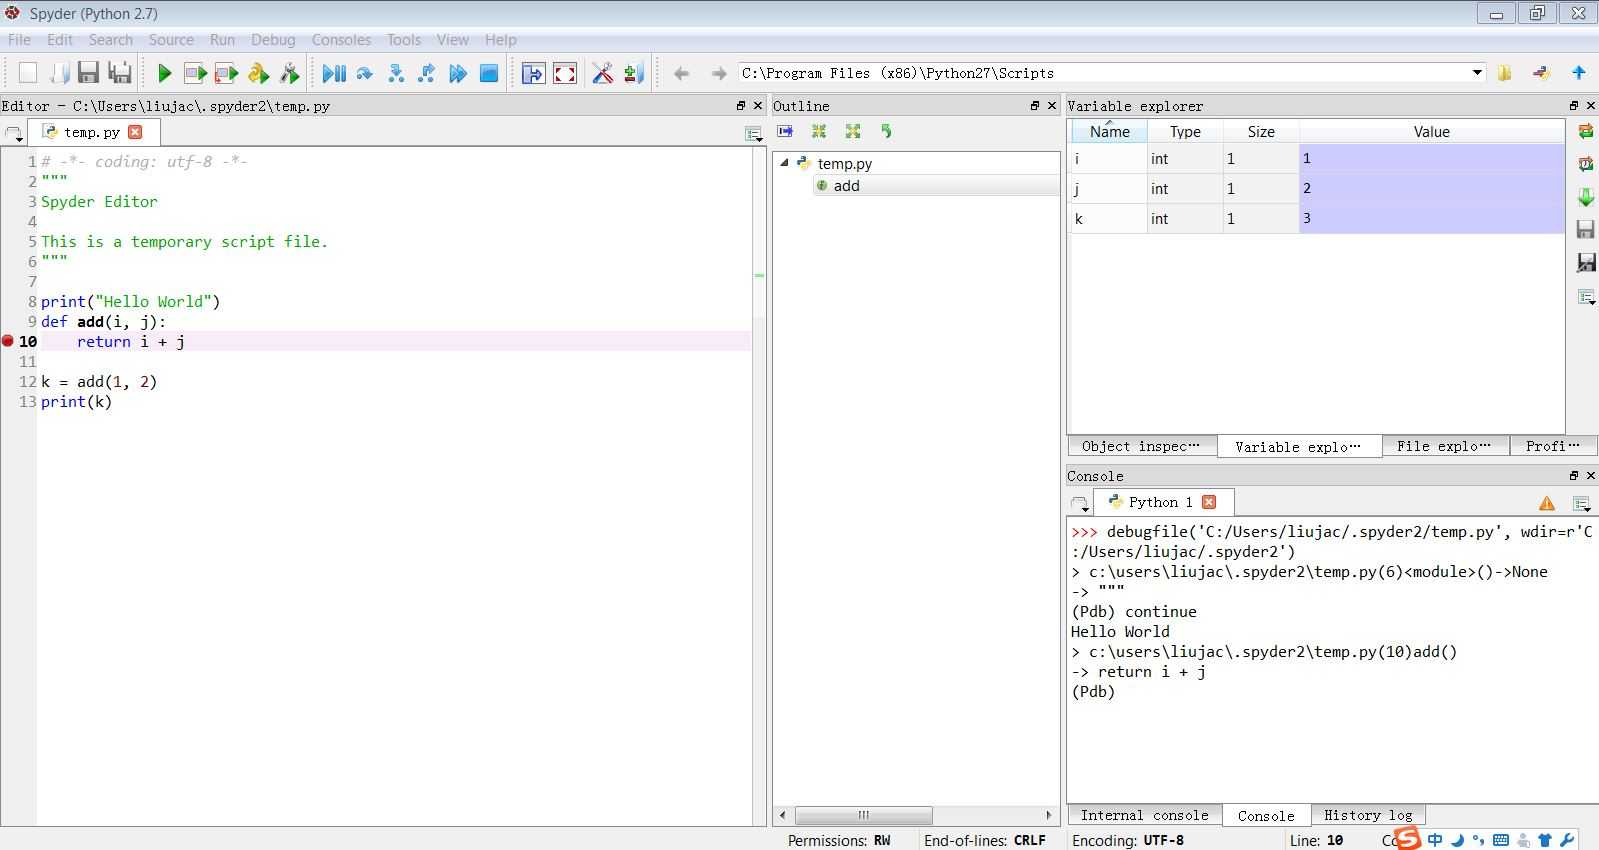This screenshot has width=1599, height=850.
Task: Go forward to the next cursor position
Action: tap(718, 73)
